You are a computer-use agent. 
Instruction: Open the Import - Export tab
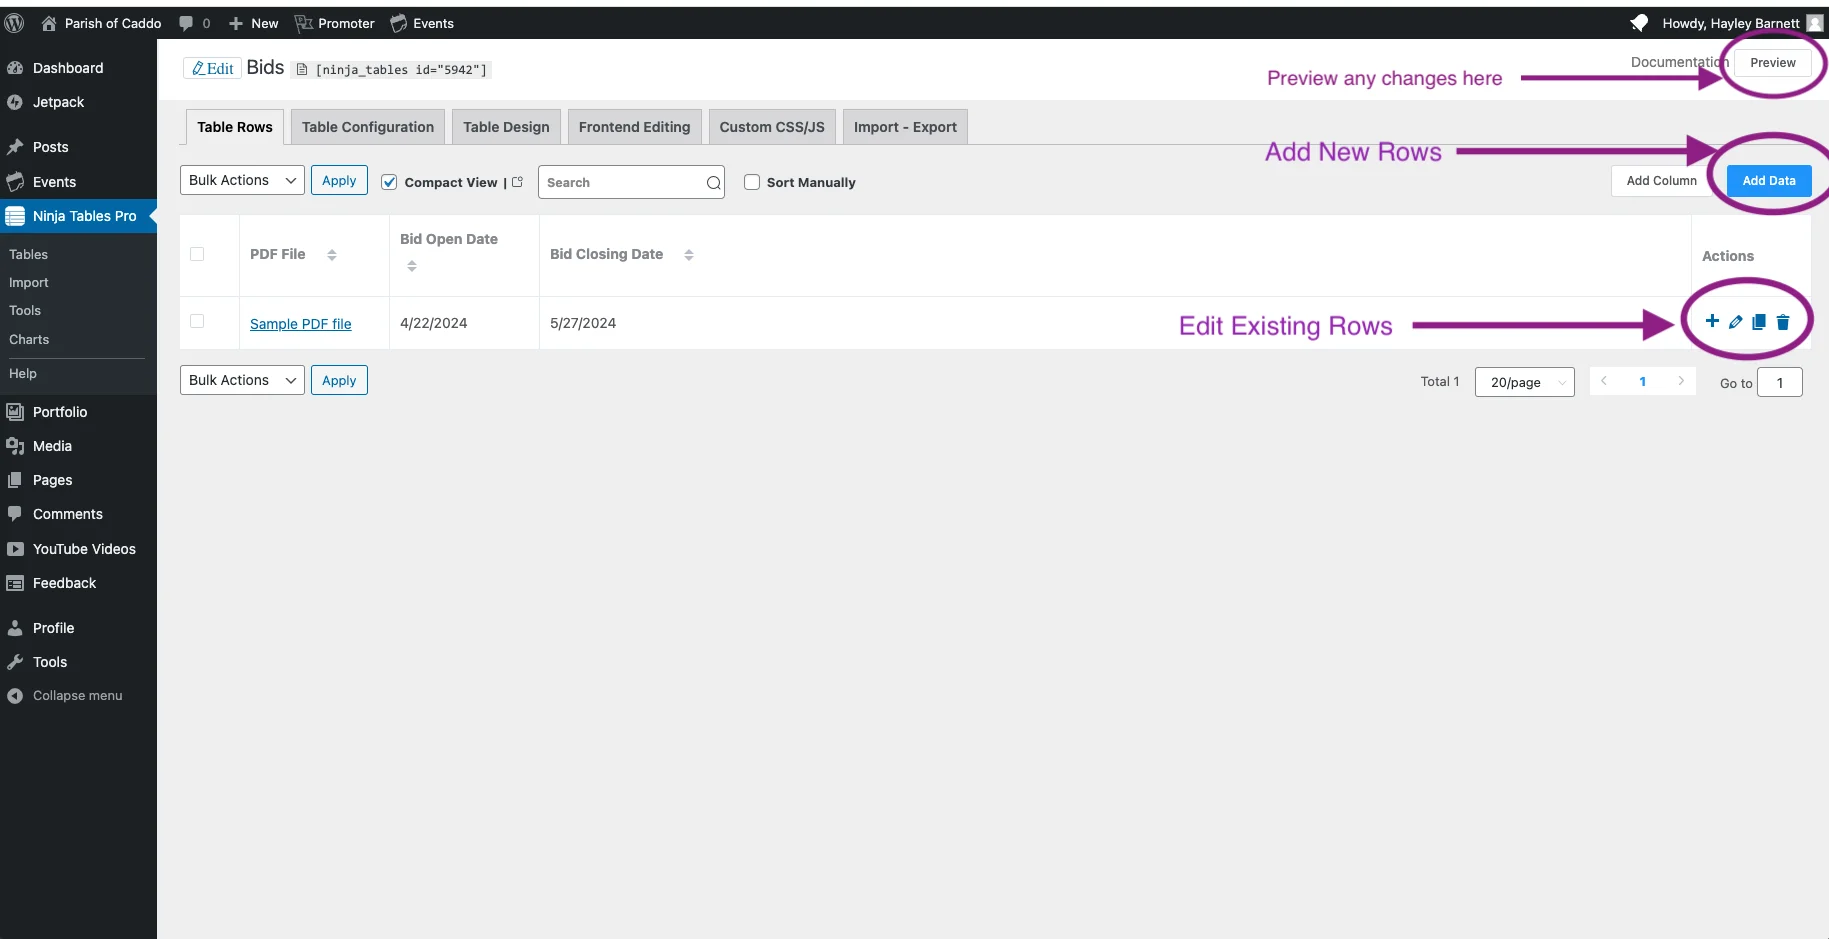coord(905,127)
